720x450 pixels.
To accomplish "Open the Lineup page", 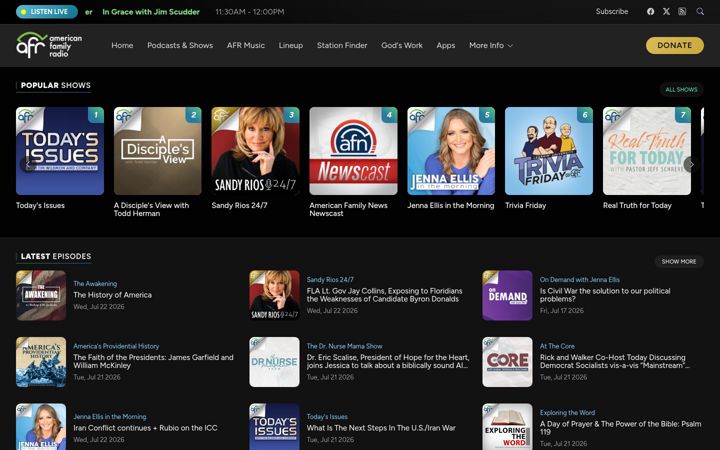I will (291, 45).
